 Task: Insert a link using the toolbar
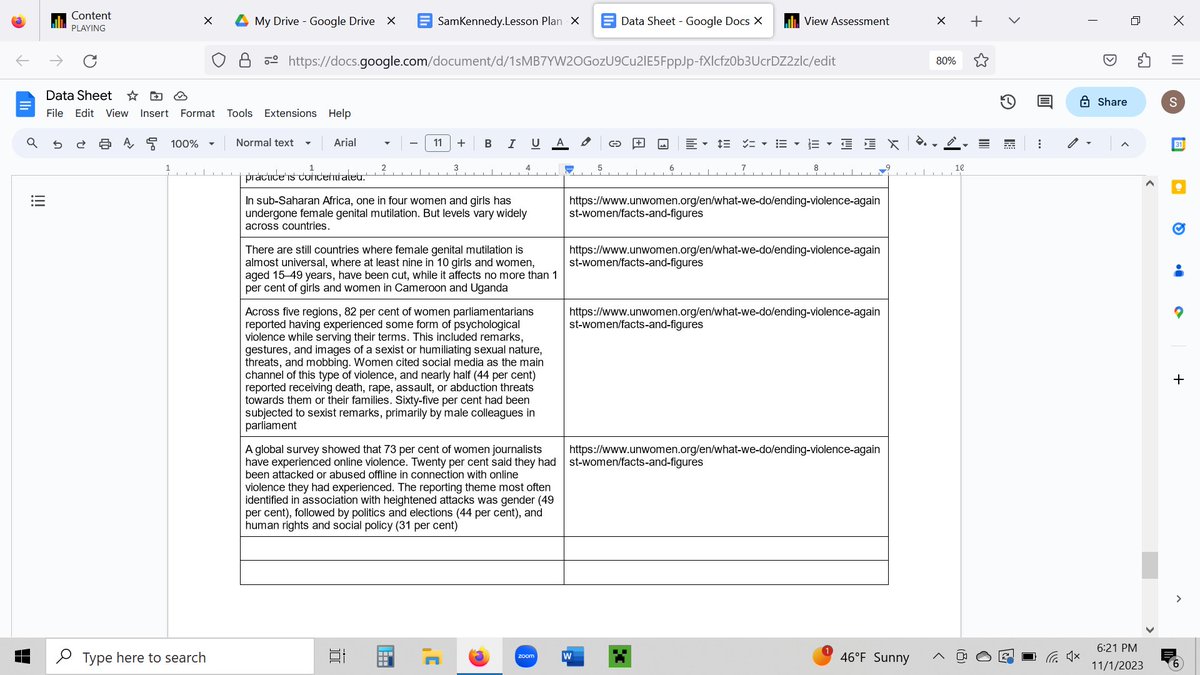(615, 143)
